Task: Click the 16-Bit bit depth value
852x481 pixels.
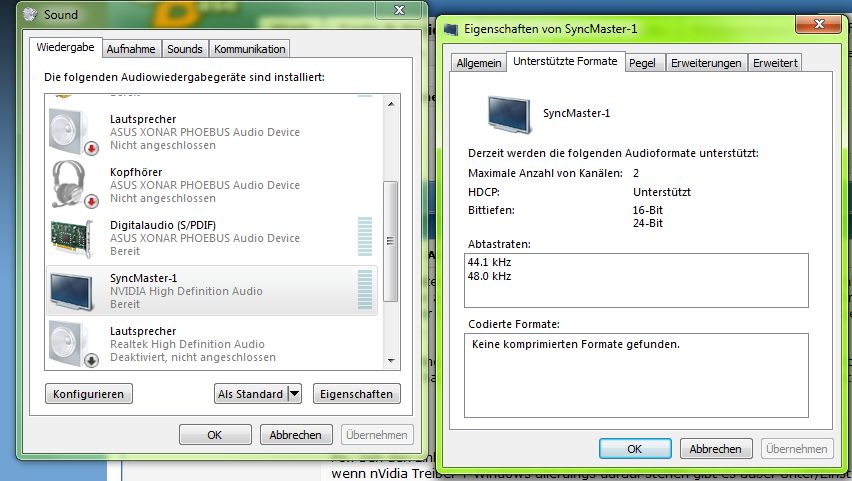Action: point(648,210)
